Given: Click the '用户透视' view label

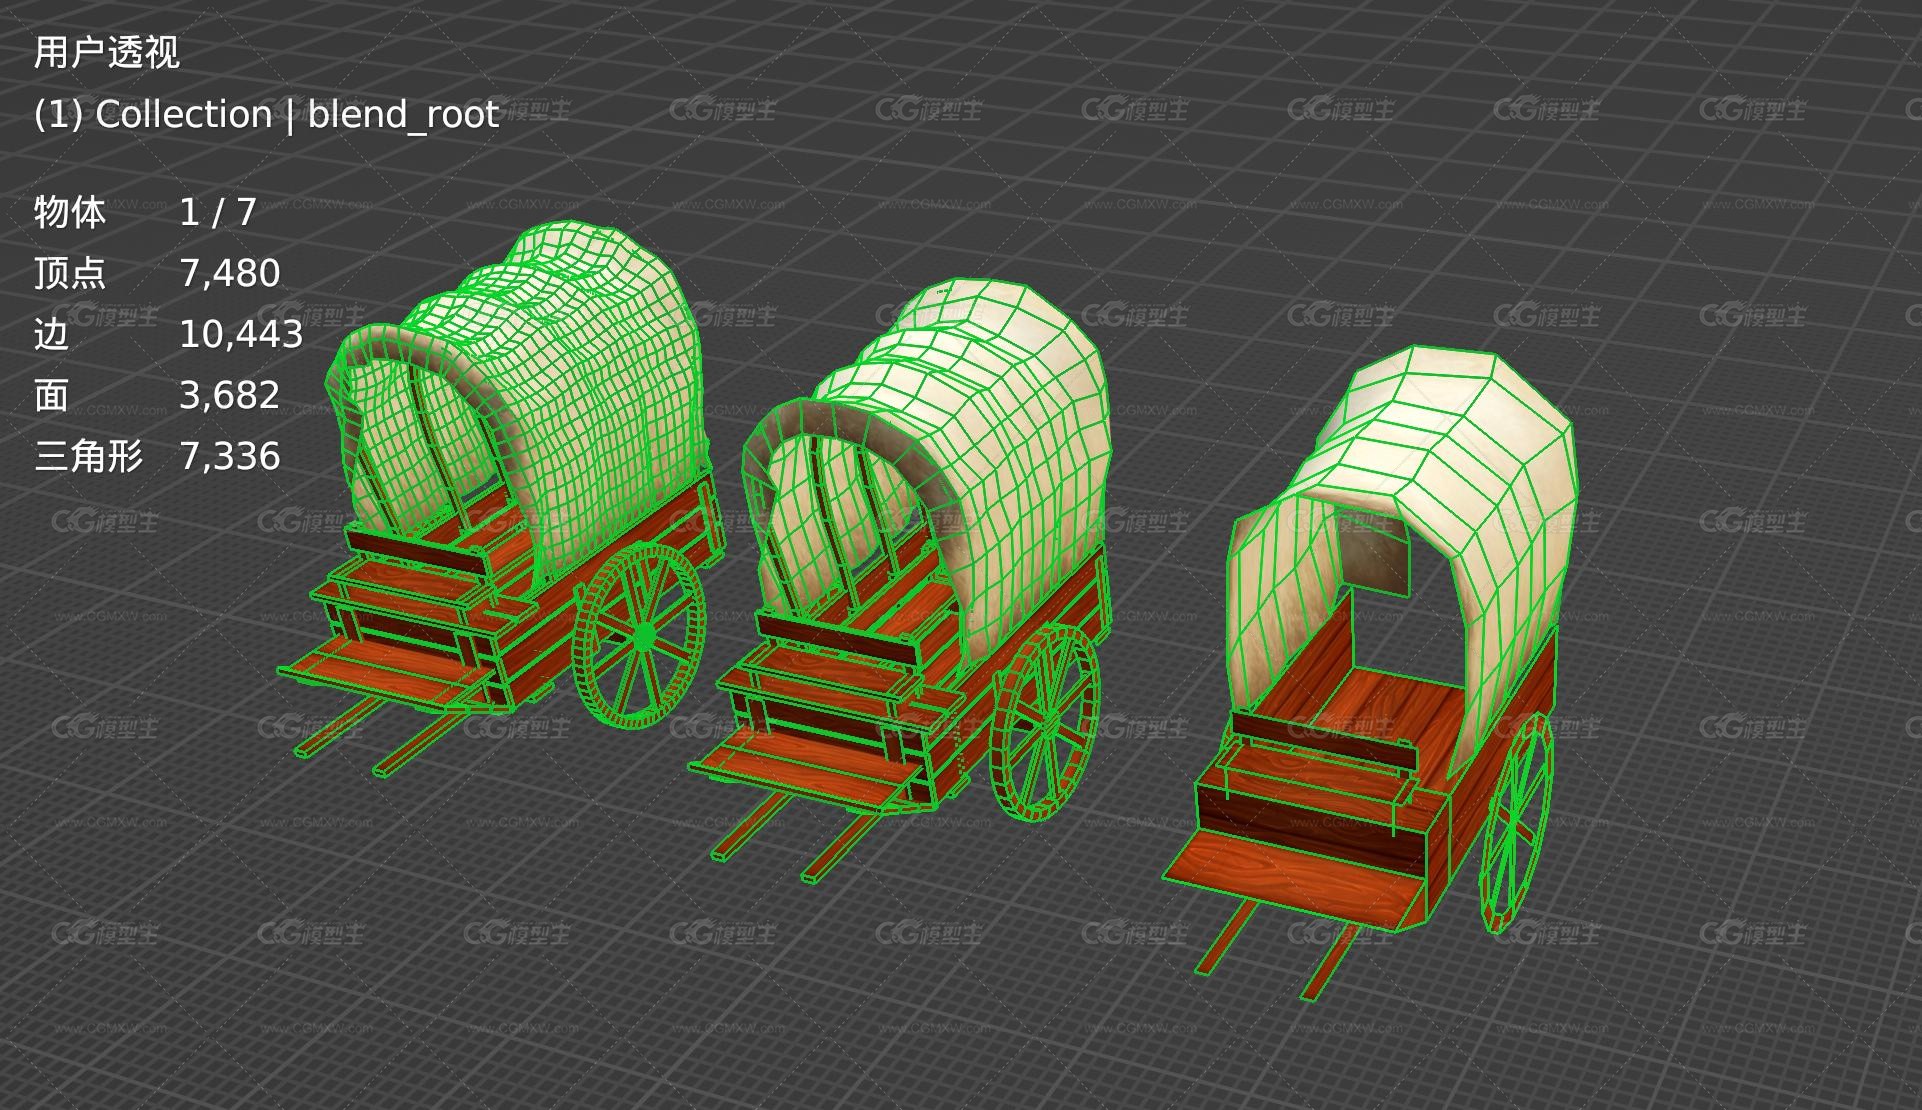Looking at the screenshot, I should click(107, 52).
